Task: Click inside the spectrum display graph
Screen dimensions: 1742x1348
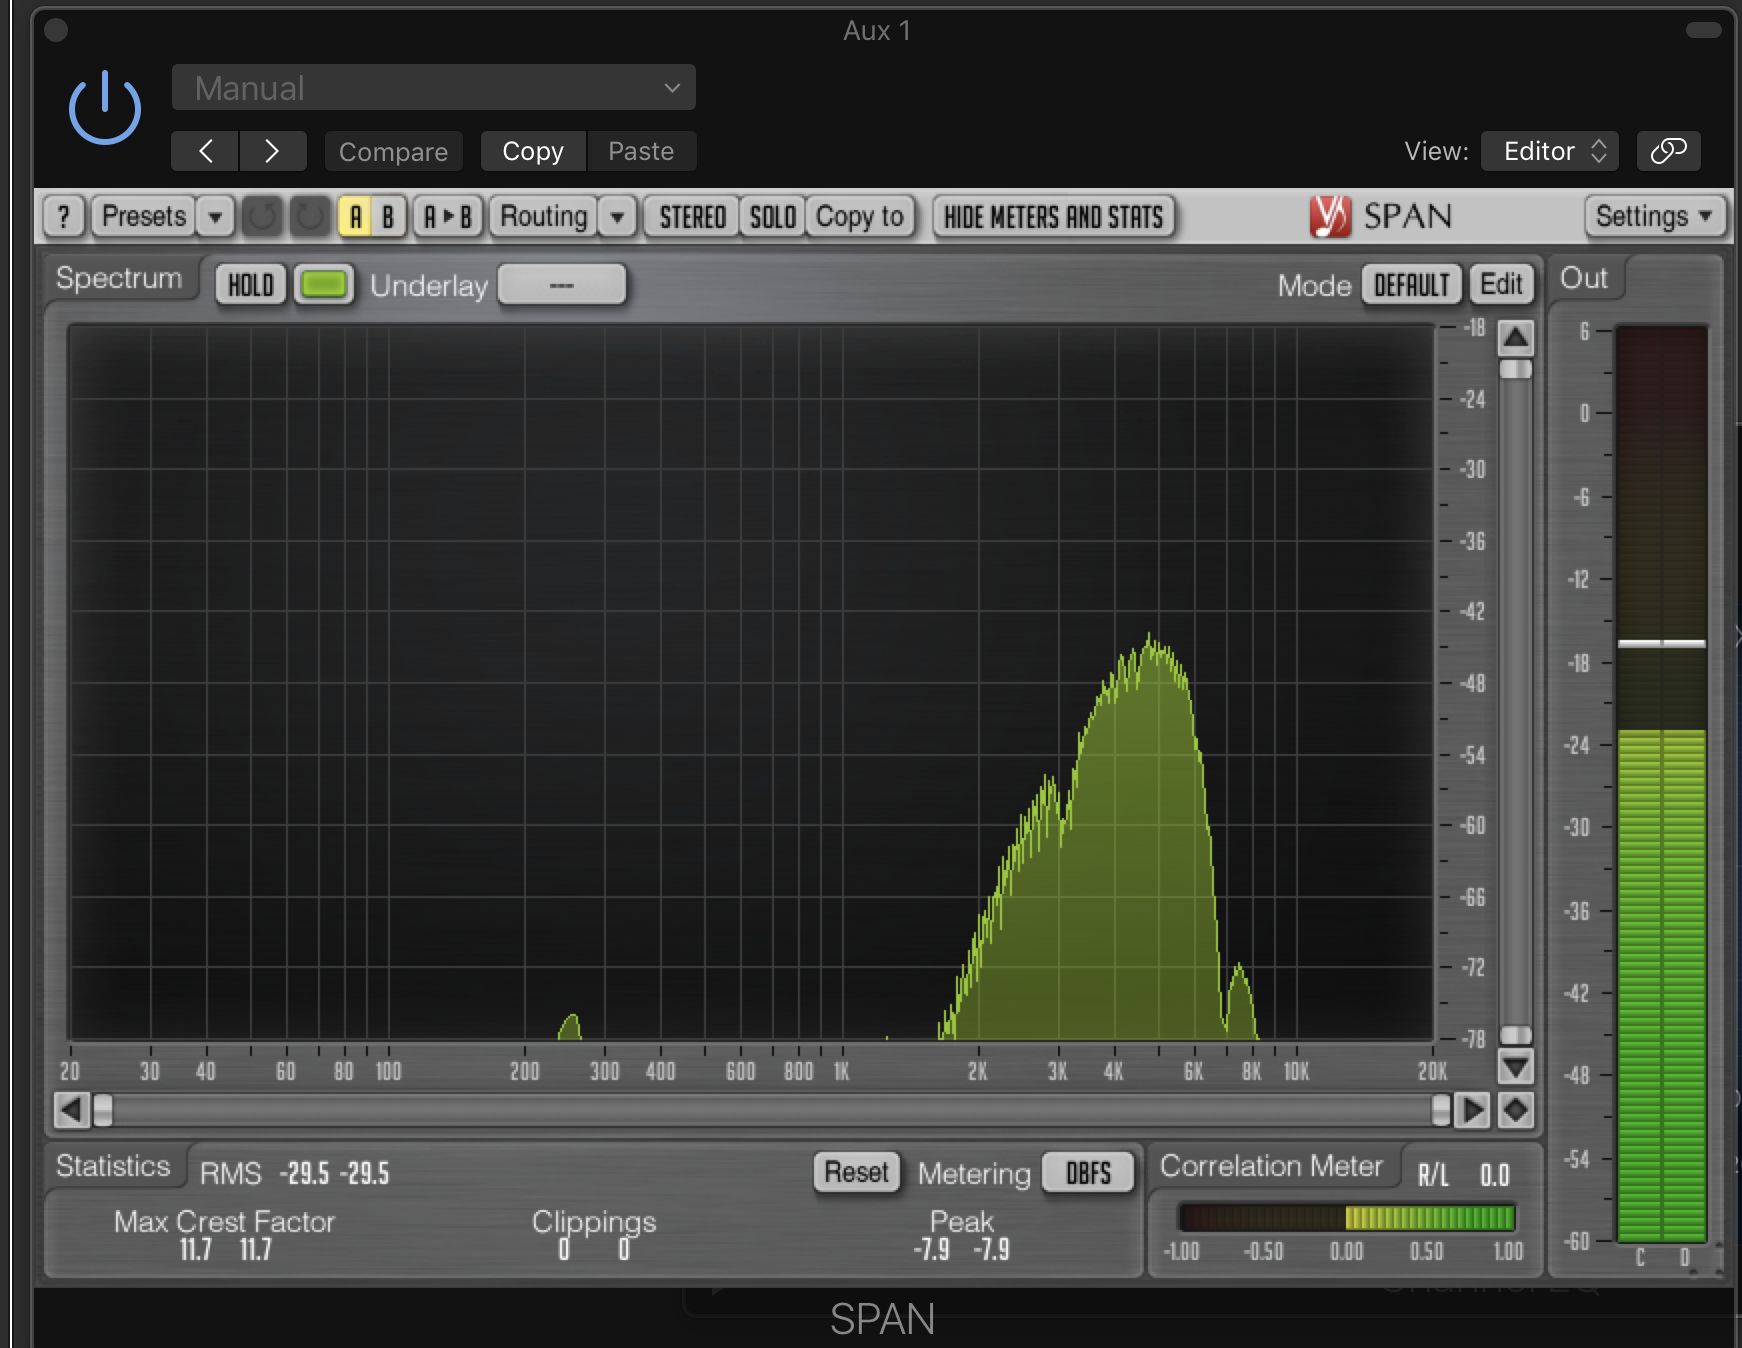Action: pos(751,682)
